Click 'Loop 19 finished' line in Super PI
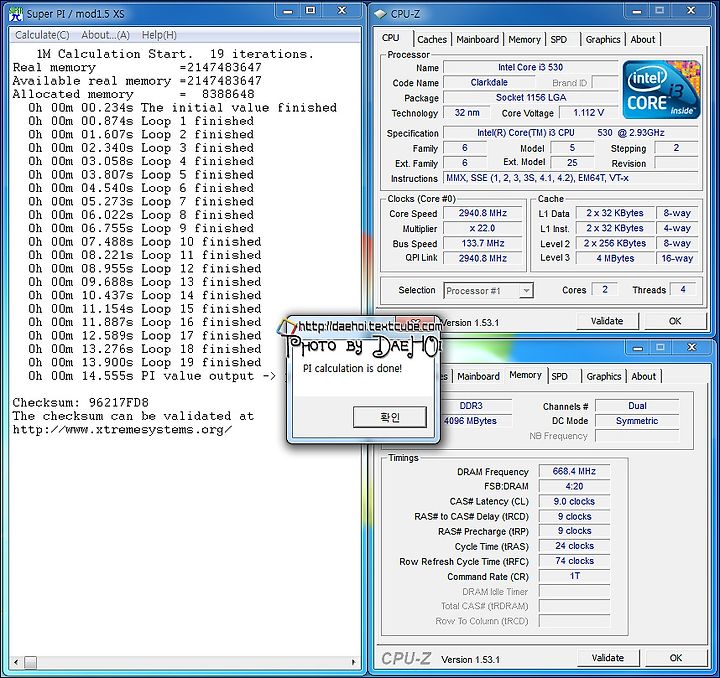The height and width of the screenshot is (678, 720). tap(145, 363)
